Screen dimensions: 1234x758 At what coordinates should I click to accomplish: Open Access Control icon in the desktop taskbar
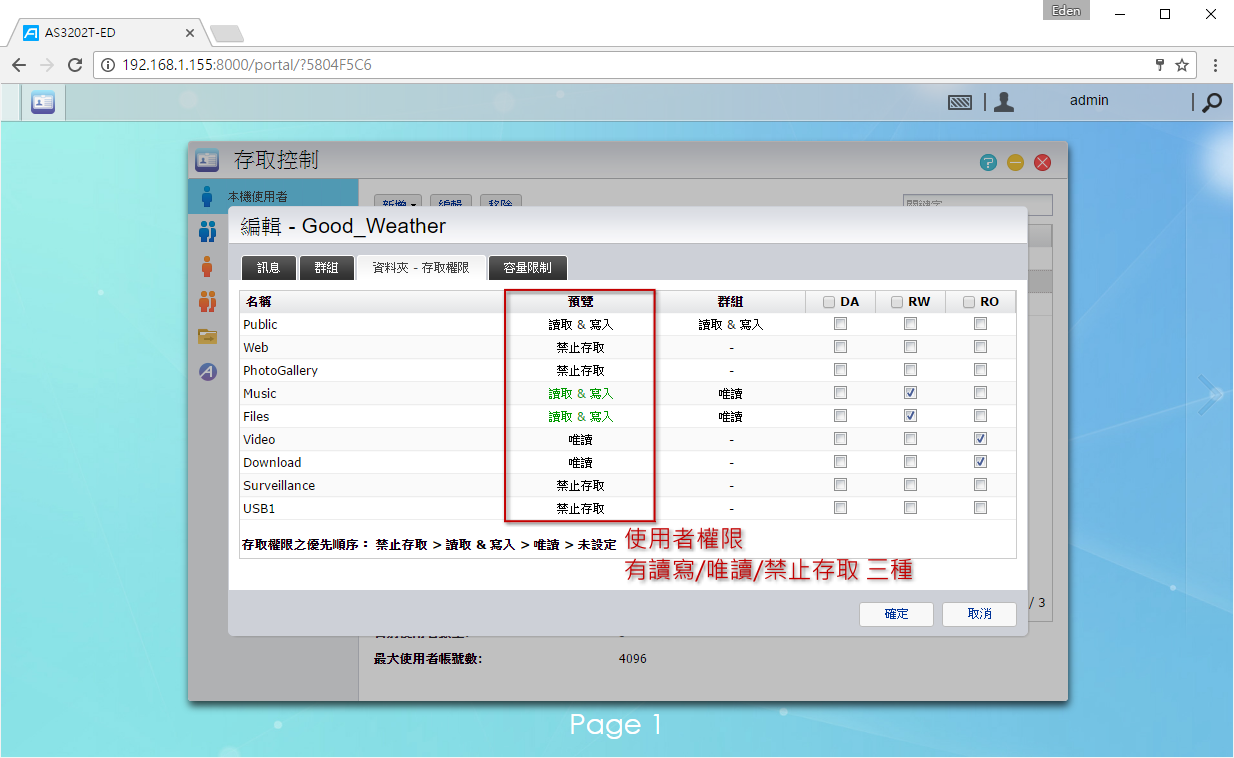pyautogui.click(x=43, y=102)
